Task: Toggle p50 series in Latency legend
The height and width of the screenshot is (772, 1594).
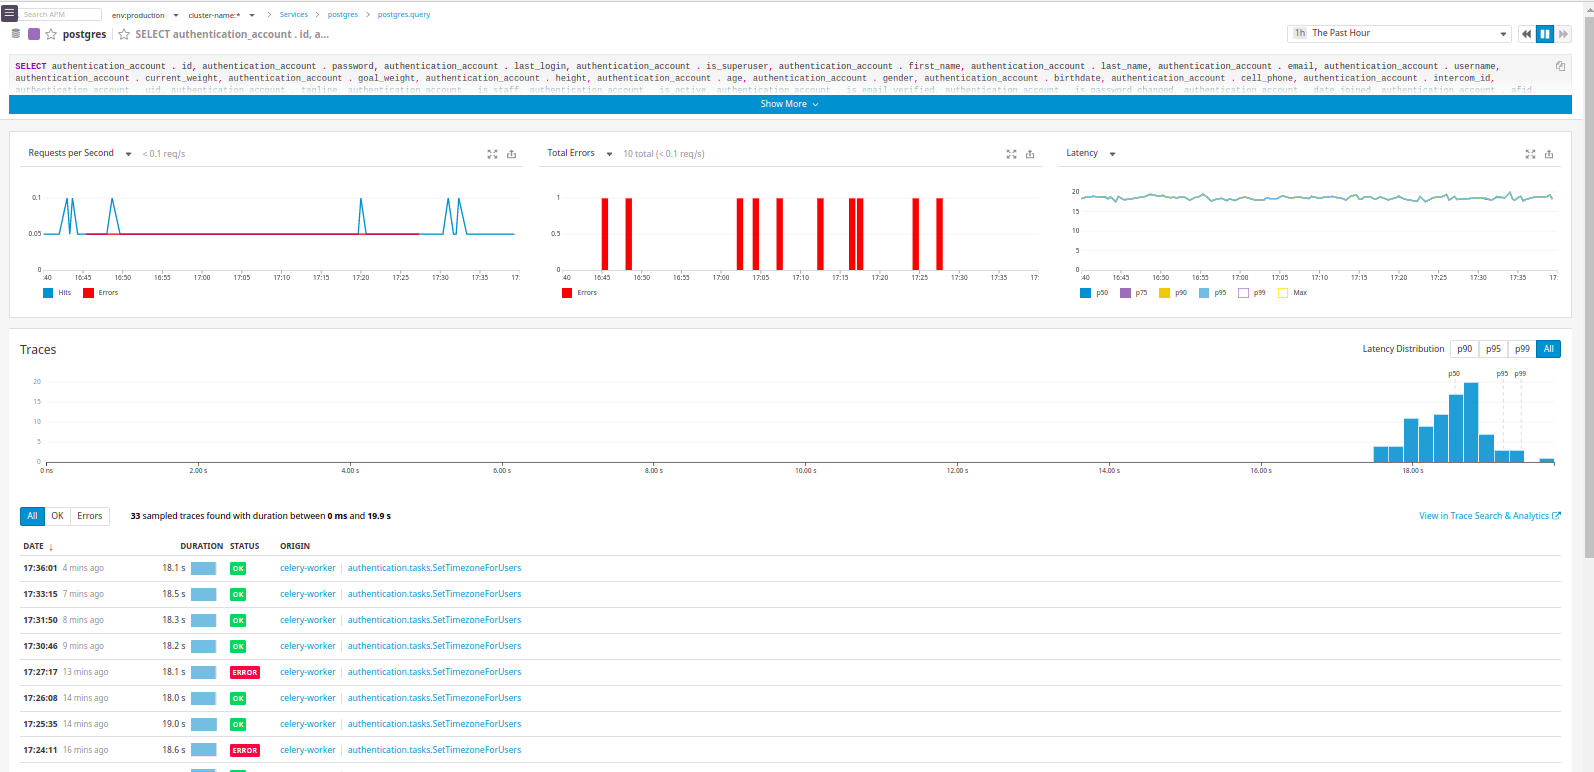Action: pos(1094,293)
